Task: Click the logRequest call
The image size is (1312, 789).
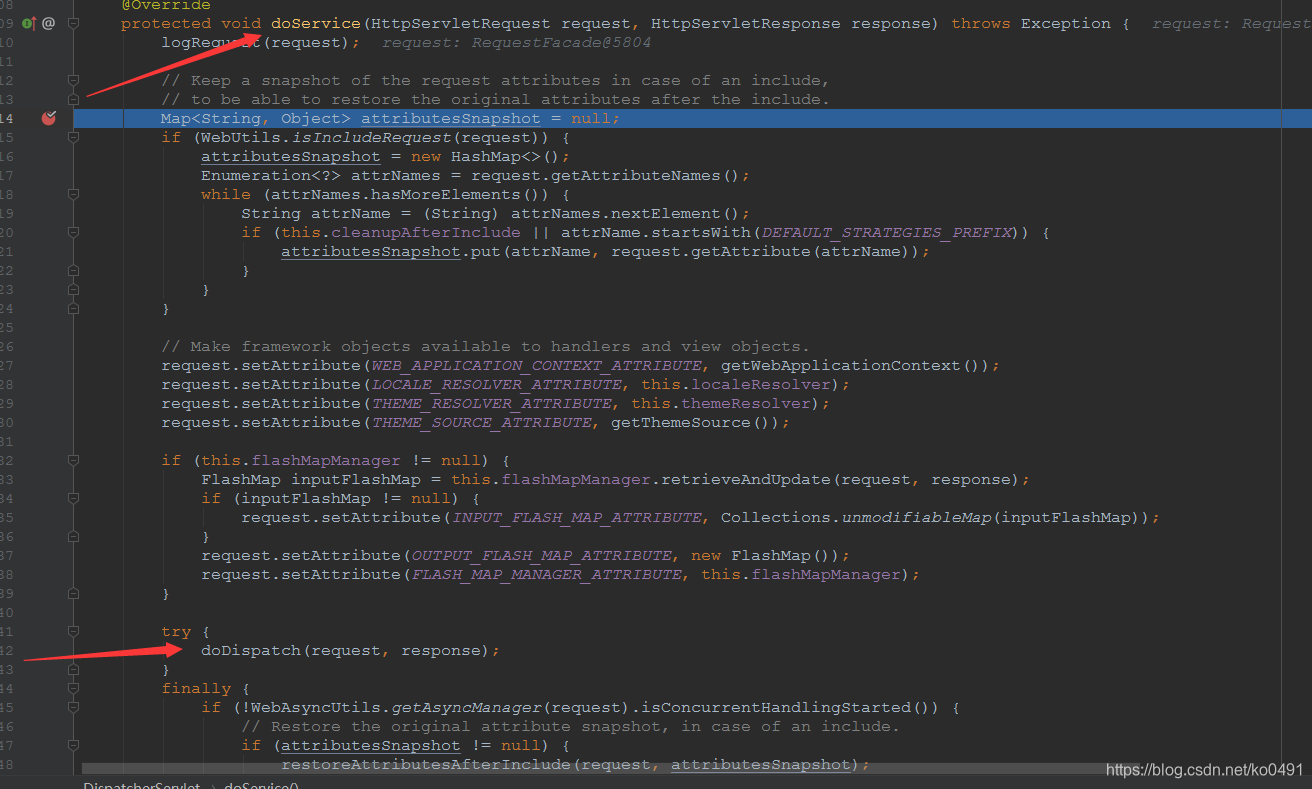Action: click(210, 42)
